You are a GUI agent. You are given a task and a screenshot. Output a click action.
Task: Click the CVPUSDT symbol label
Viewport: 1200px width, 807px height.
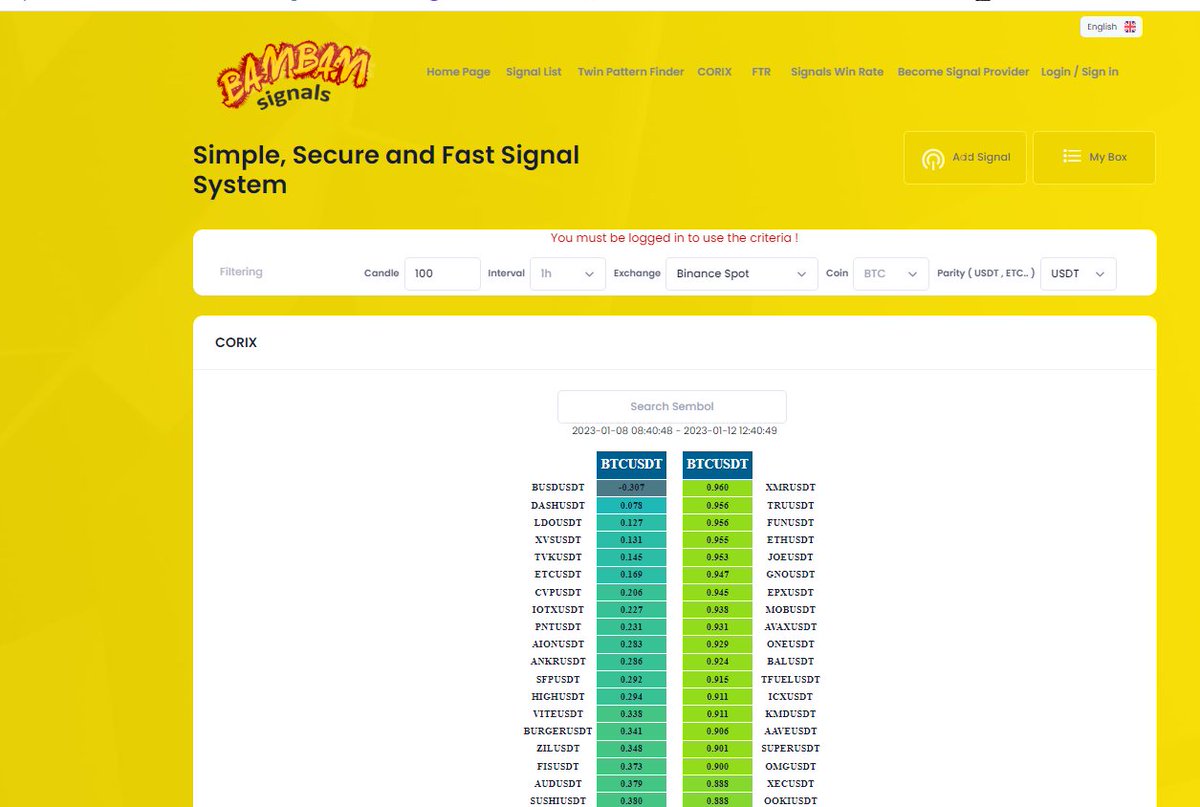click(559, 592)
